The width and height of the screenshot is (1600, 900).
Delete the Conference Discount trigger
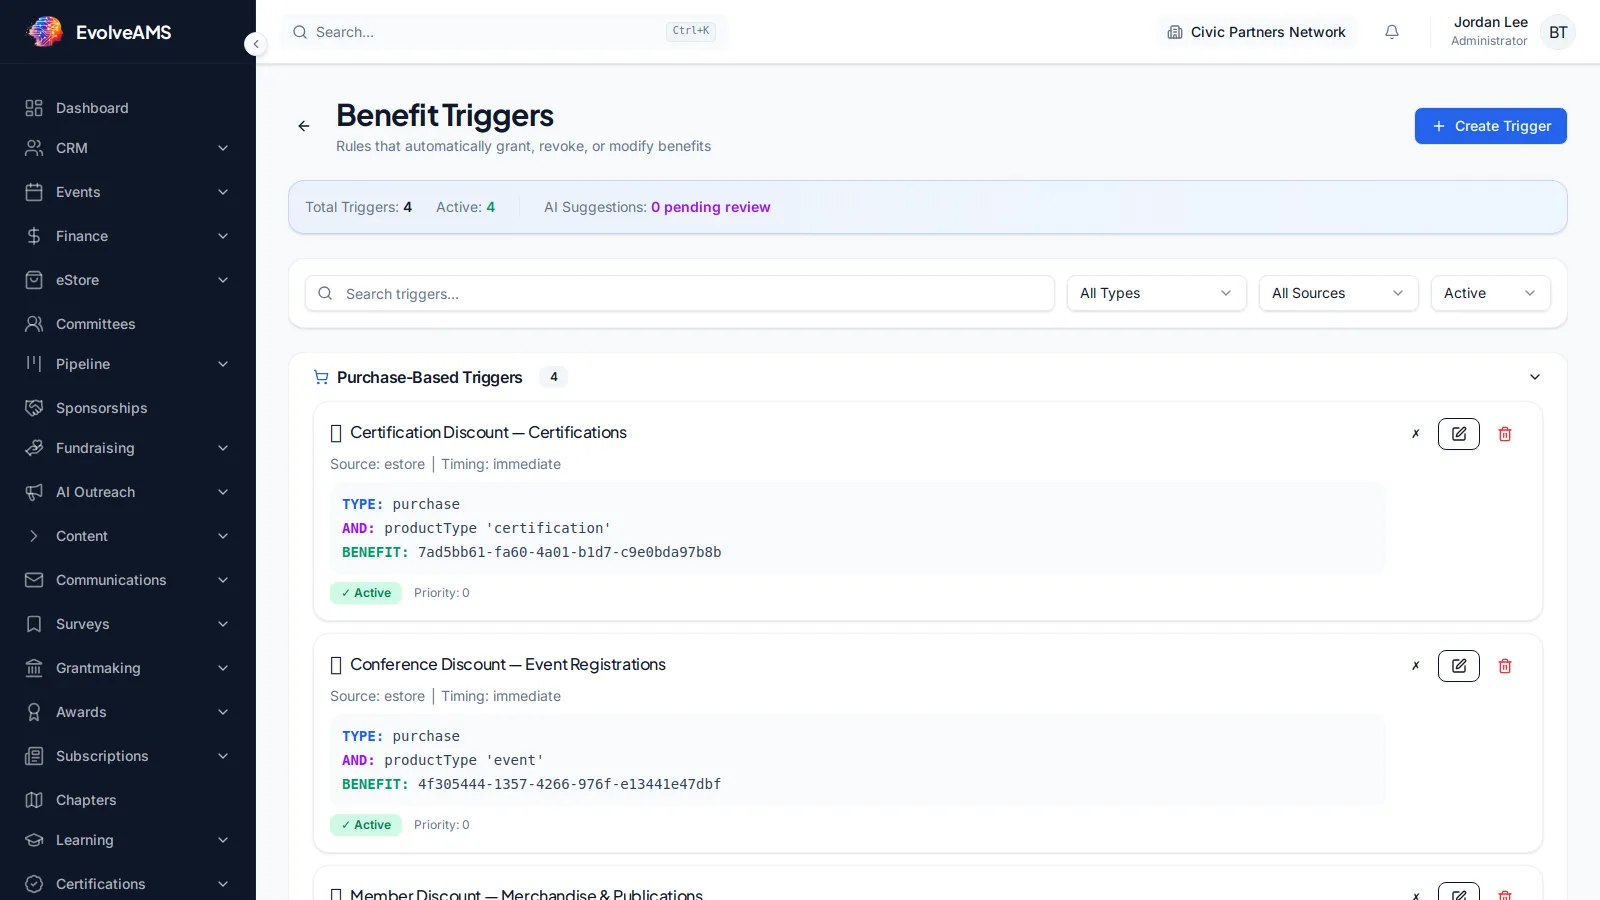1505,666
